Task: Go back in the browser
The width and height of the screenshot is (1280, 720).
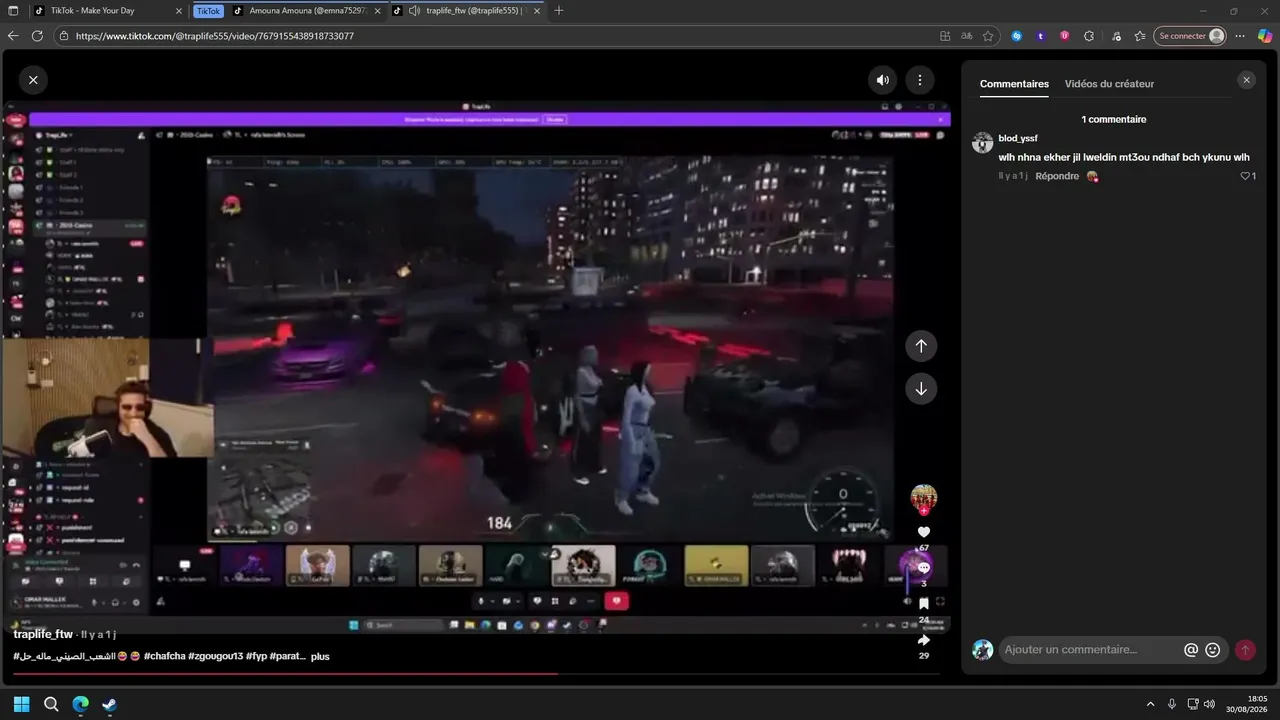Action: tap(13, 36)
